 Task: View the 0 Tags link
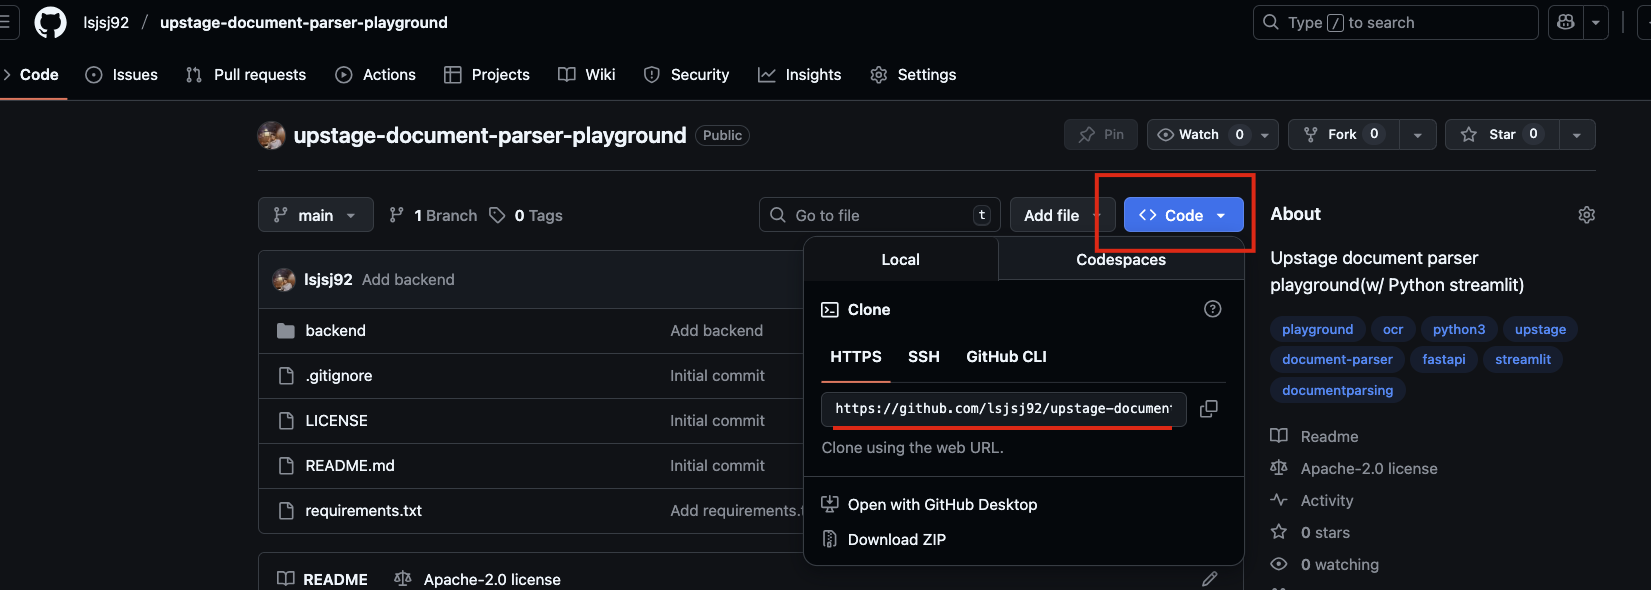click(x=526, y=215)
